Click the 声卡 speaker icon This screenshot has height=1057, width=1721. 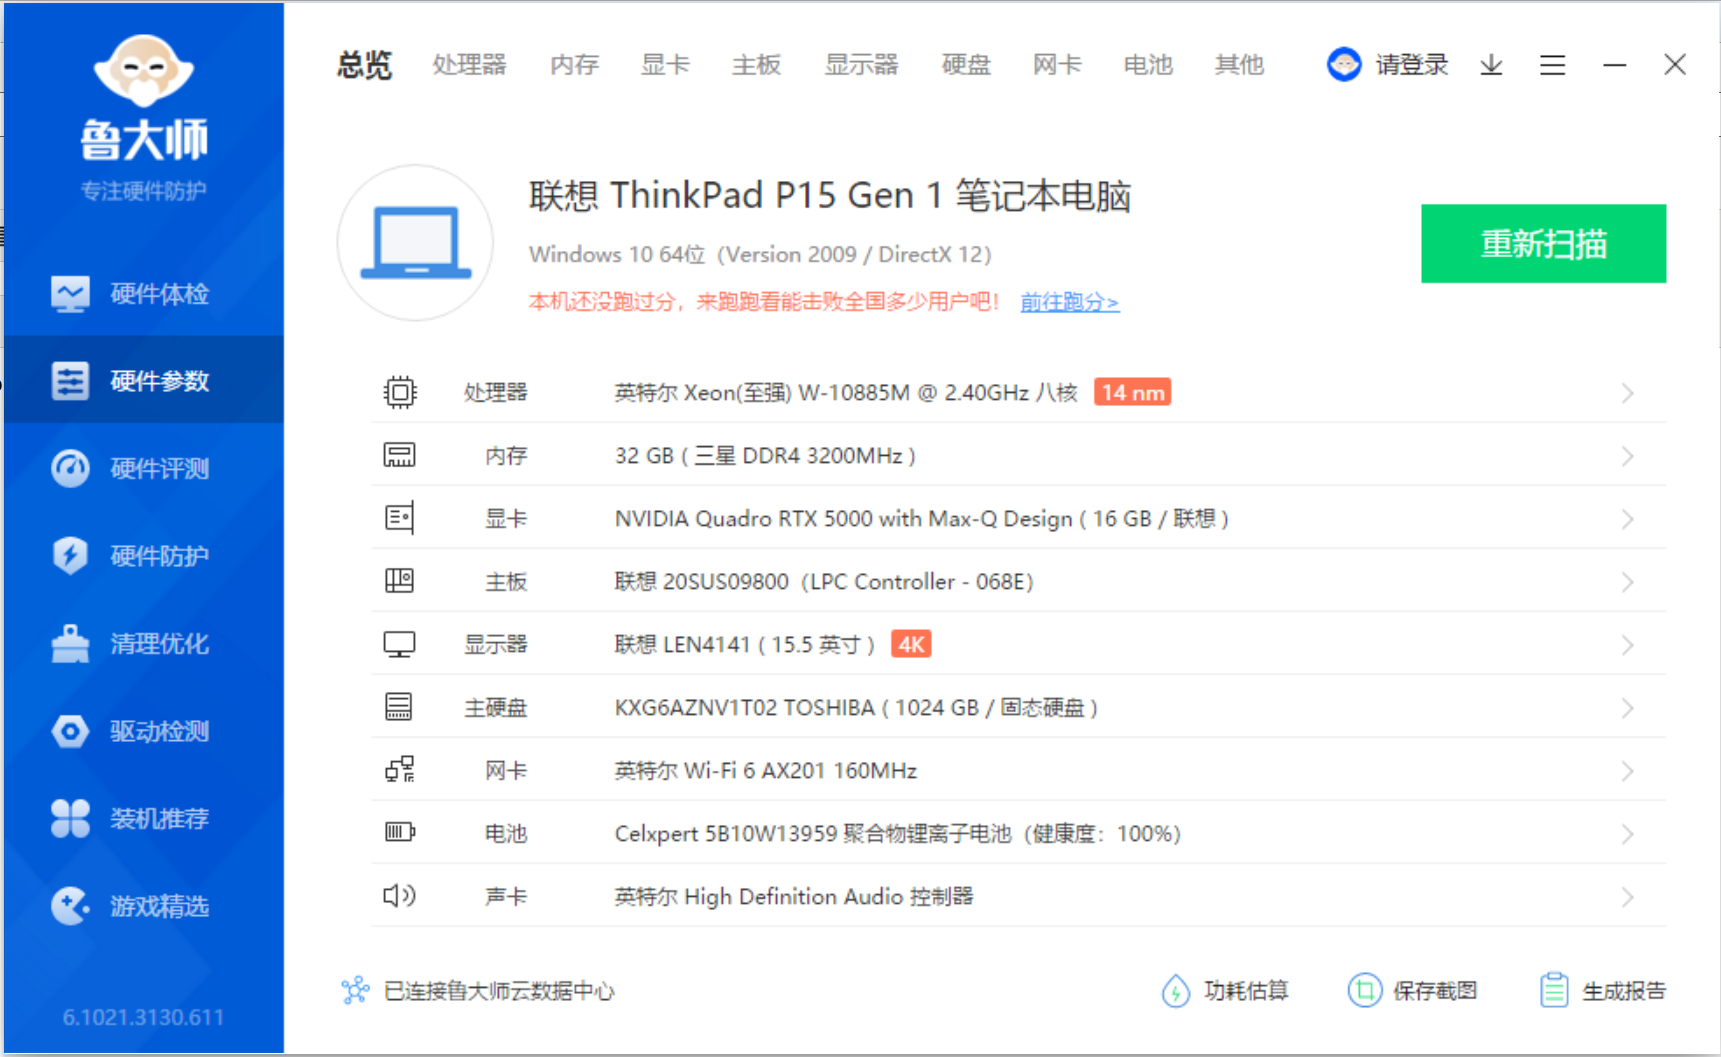[400, 896]
